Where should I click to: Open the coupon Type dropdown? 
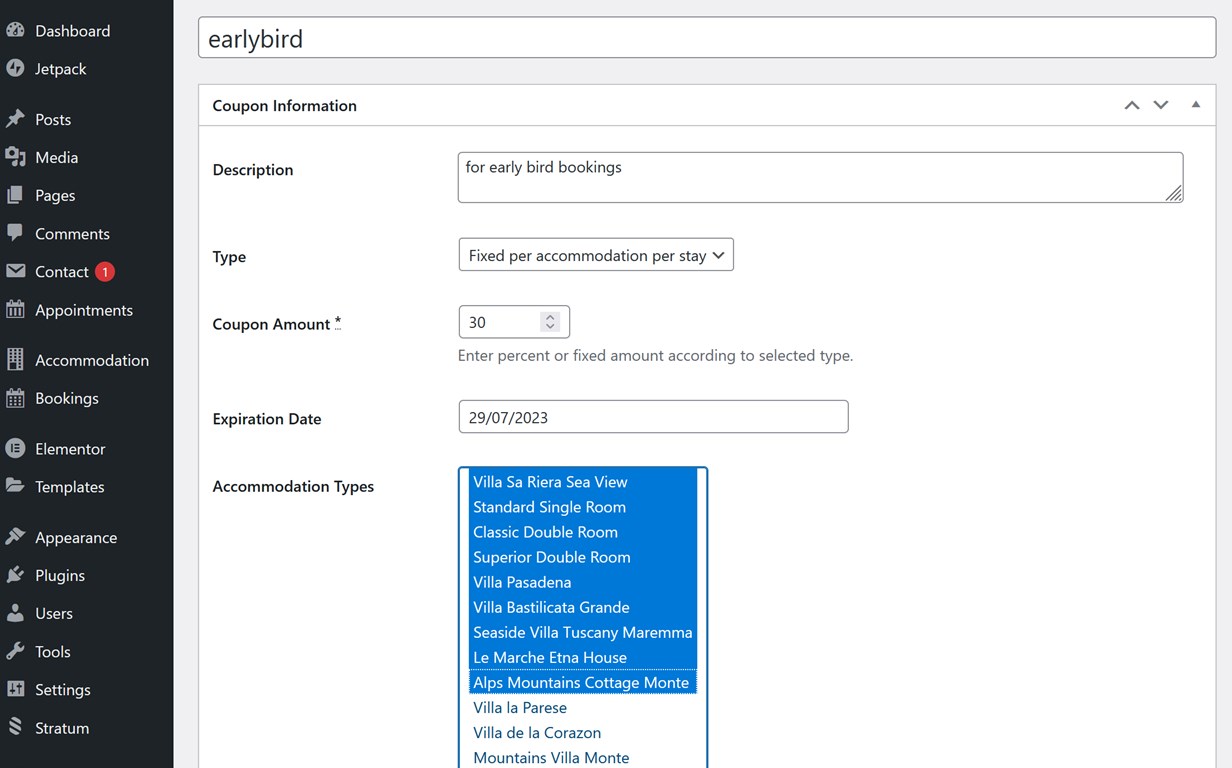595,255
